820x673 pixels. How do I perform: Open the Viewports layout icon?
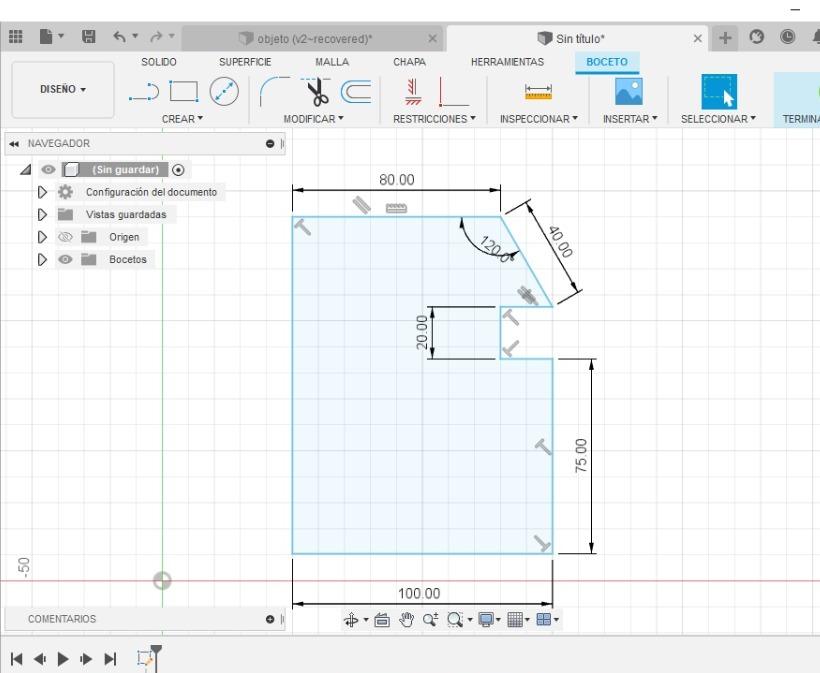click(x=544, y=620)
